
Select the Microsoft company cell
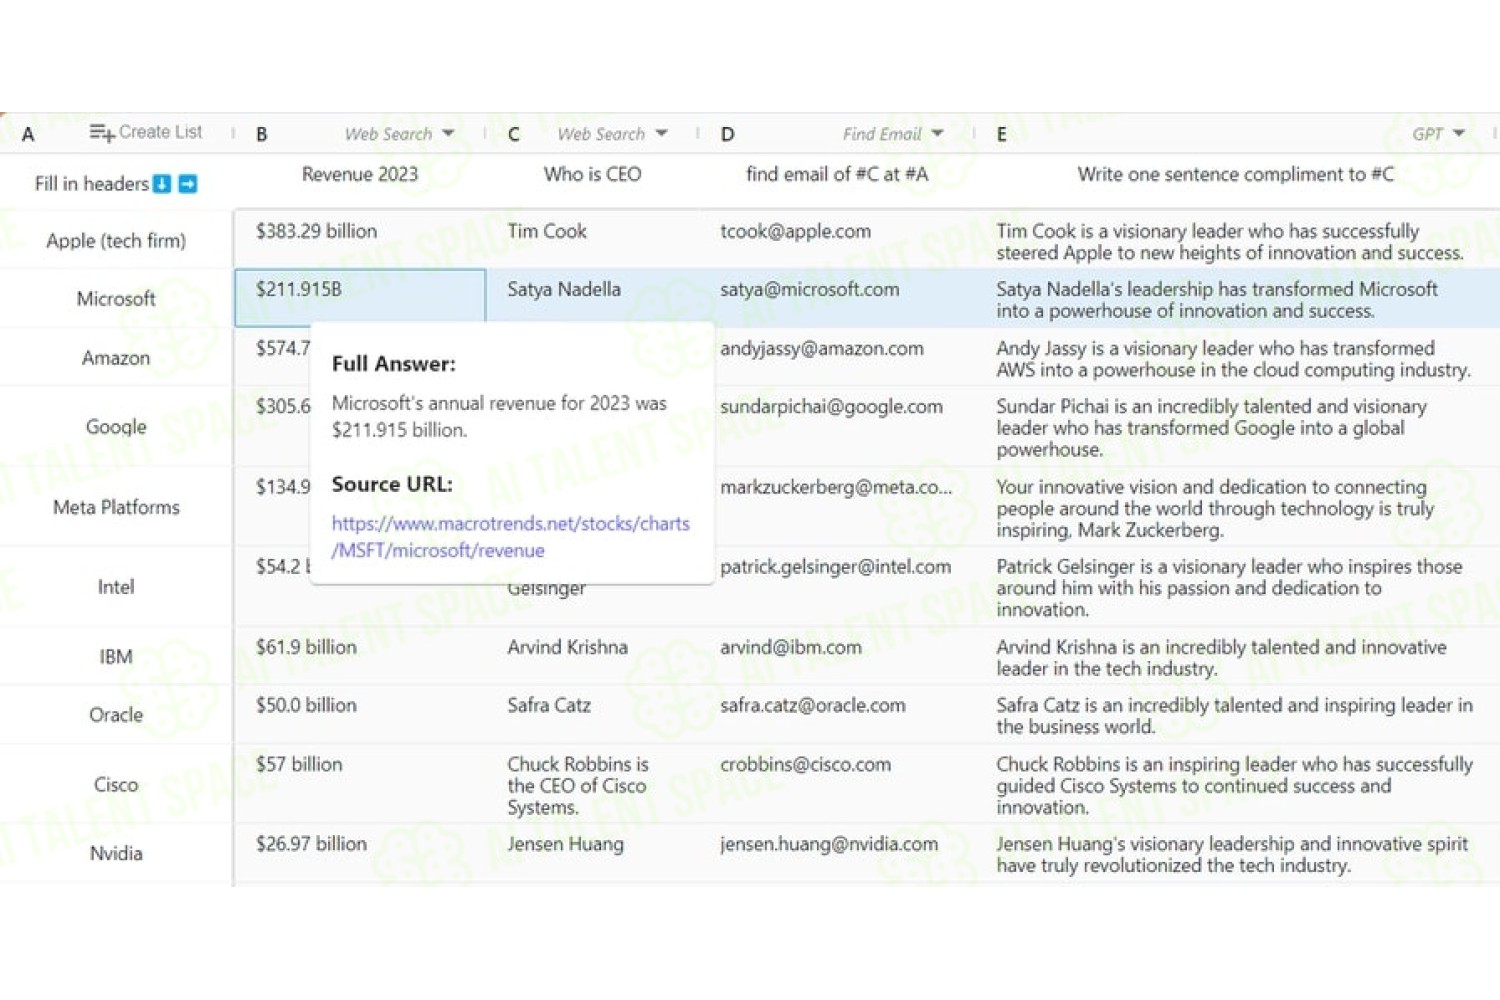point(116,299)
